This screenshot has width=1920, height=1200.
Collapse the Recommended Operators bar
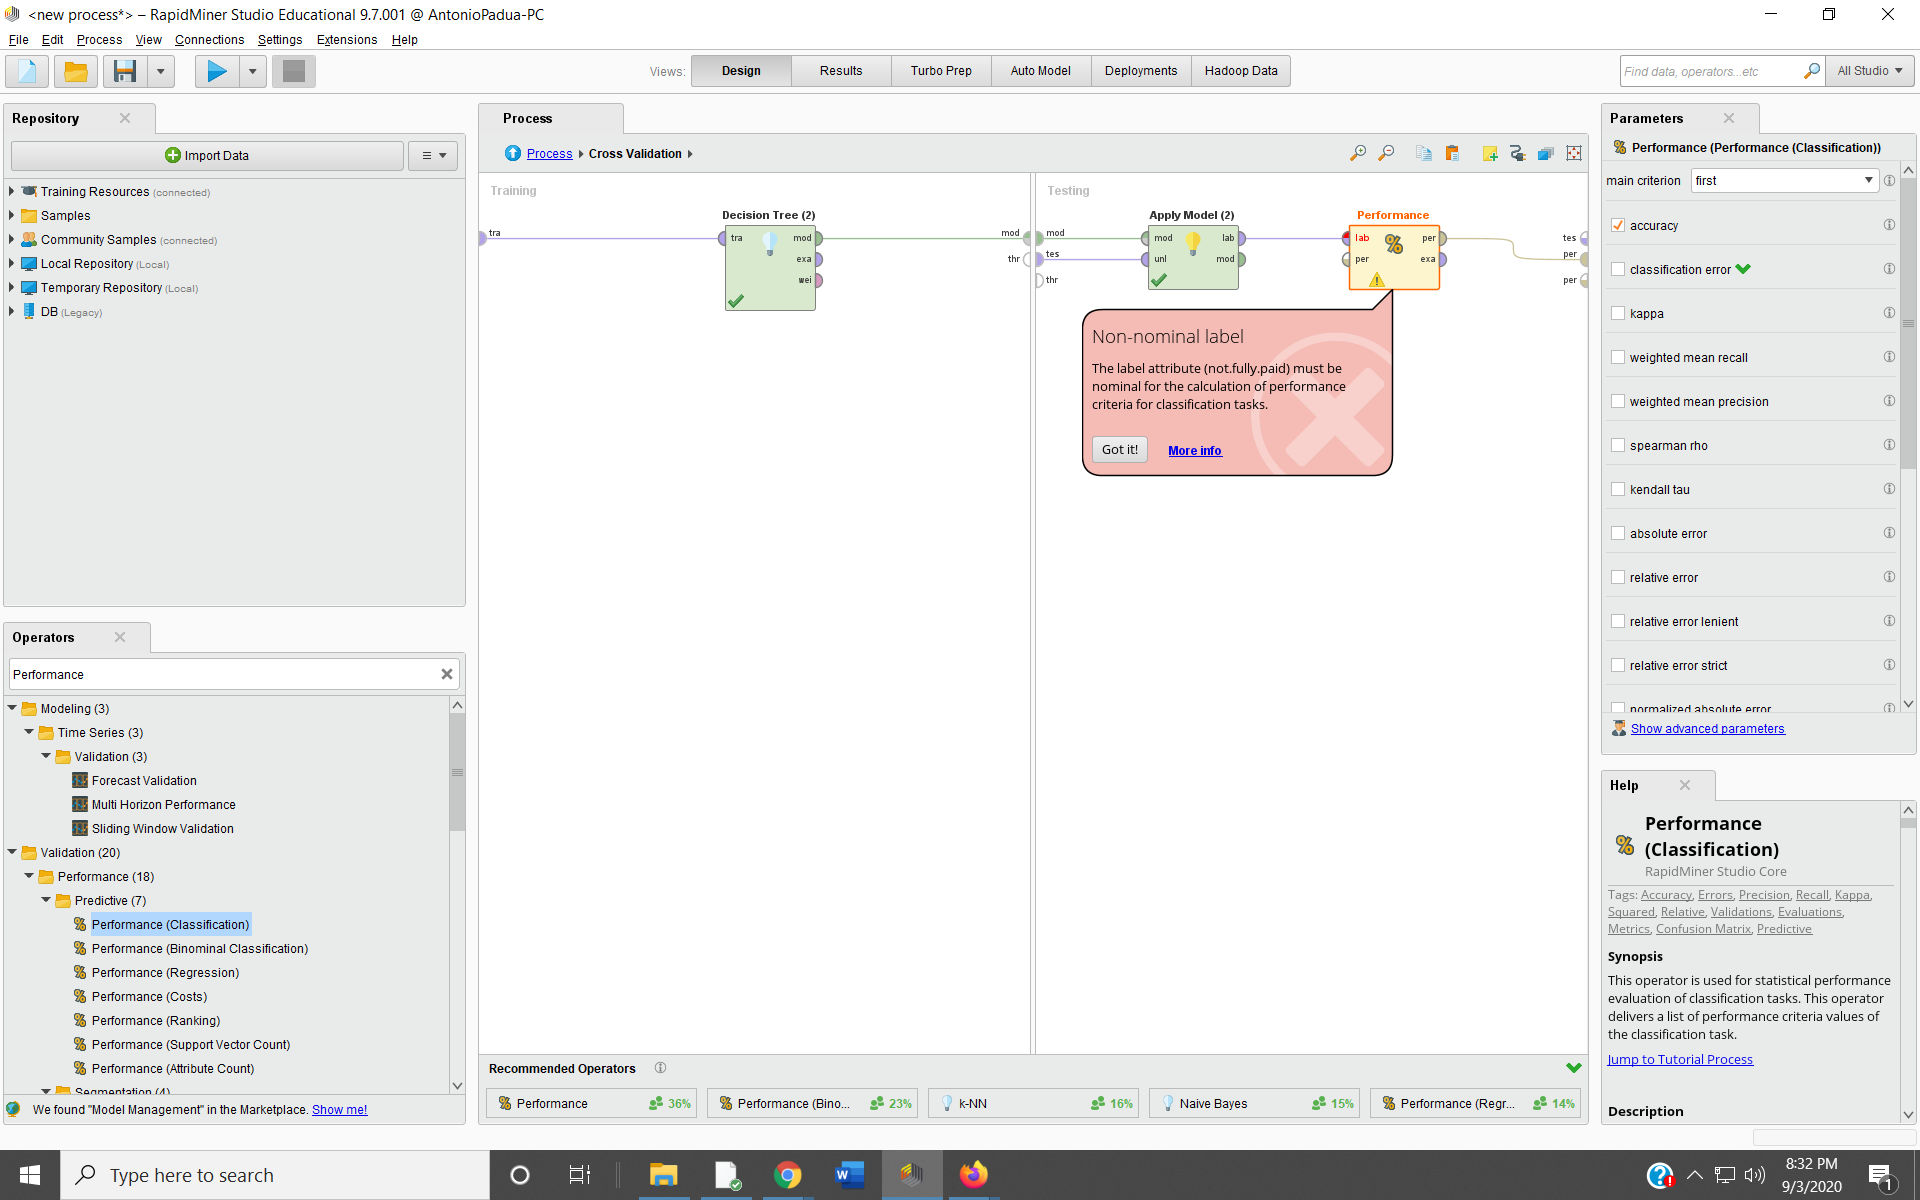[1574, 1068]
